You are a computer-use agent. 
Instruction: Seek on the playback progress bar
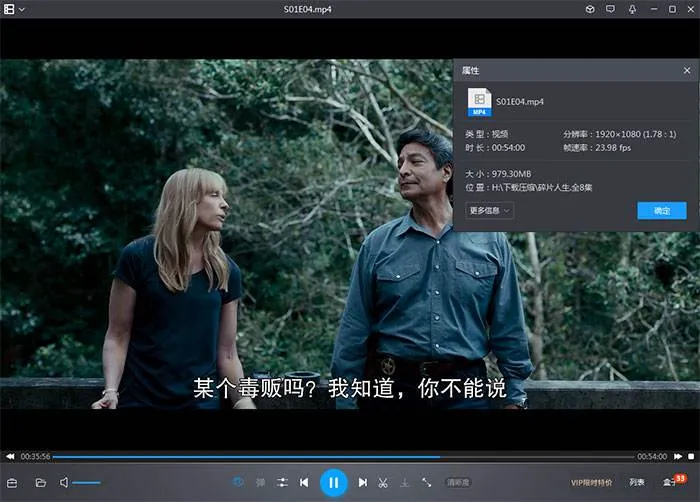point(343,457)
